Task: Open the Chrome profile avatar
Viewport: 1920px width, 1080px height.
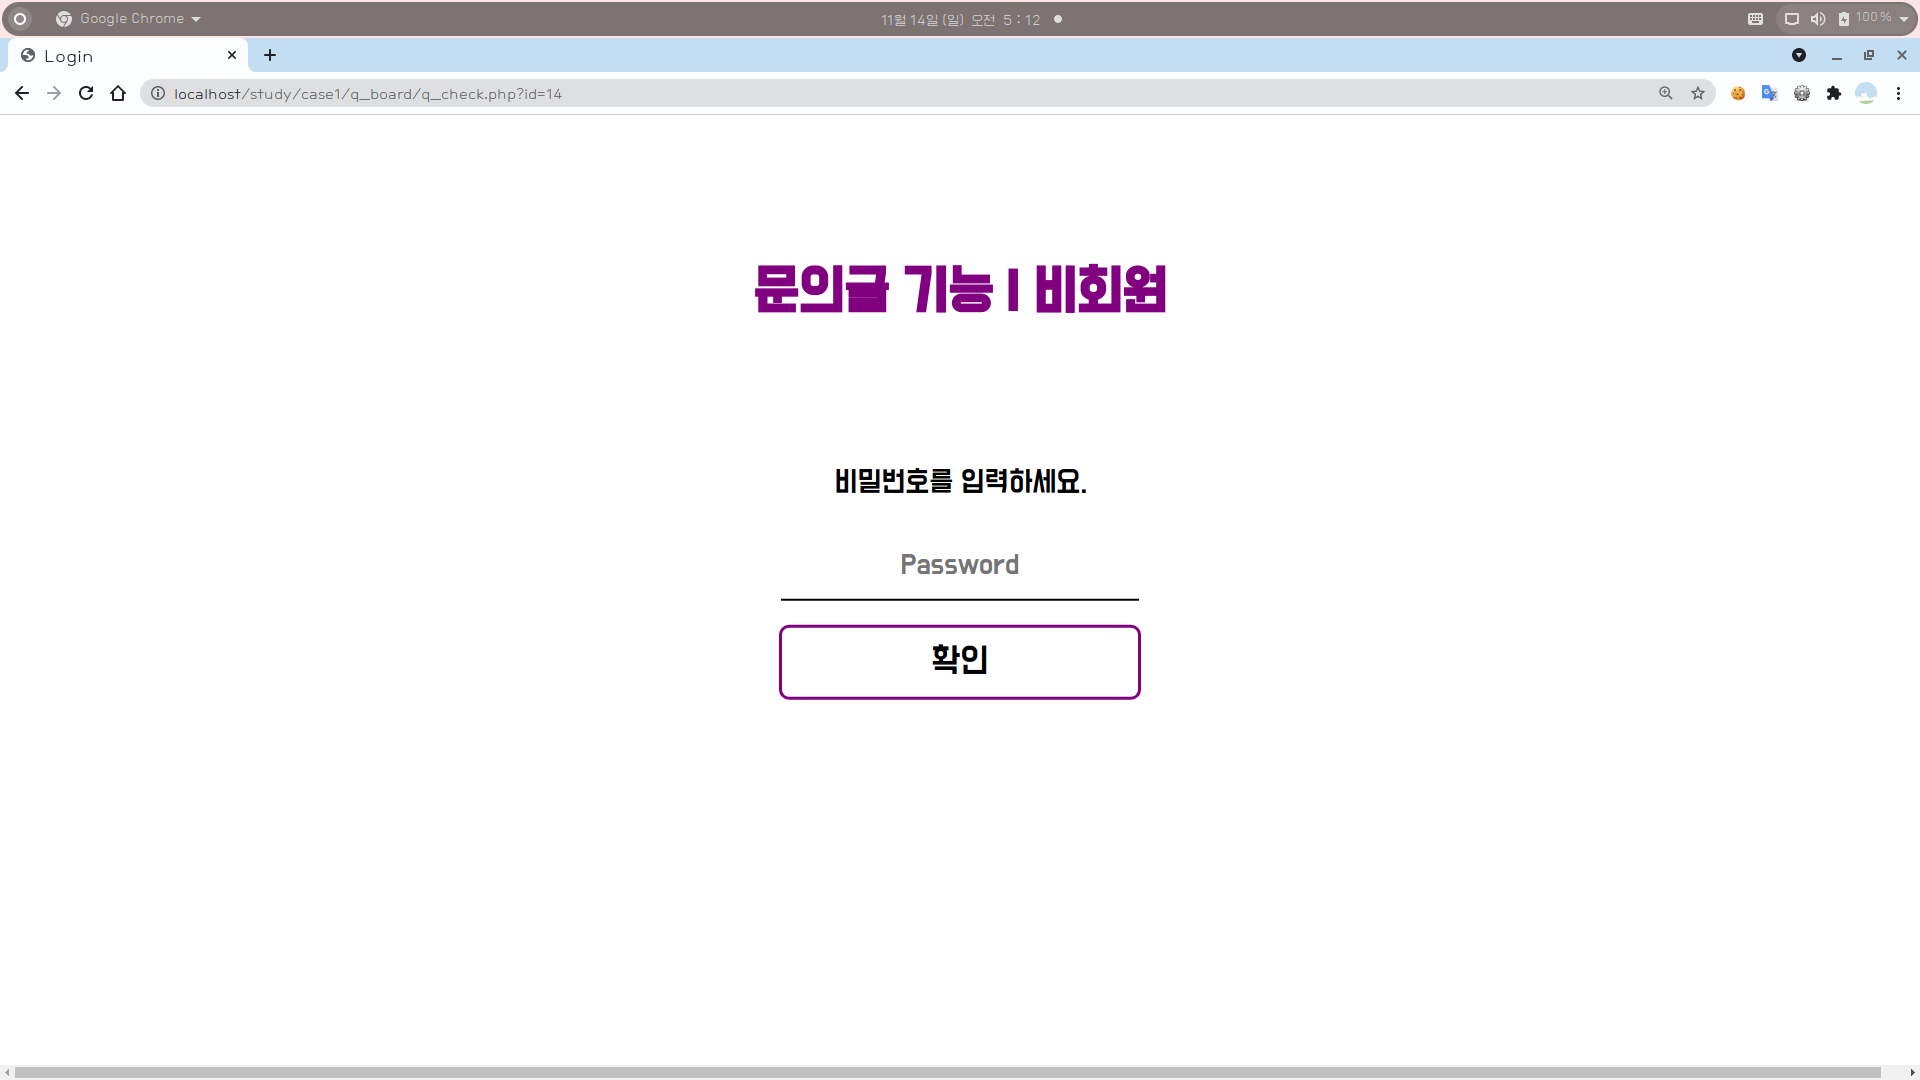Action: pos(1866,93)
